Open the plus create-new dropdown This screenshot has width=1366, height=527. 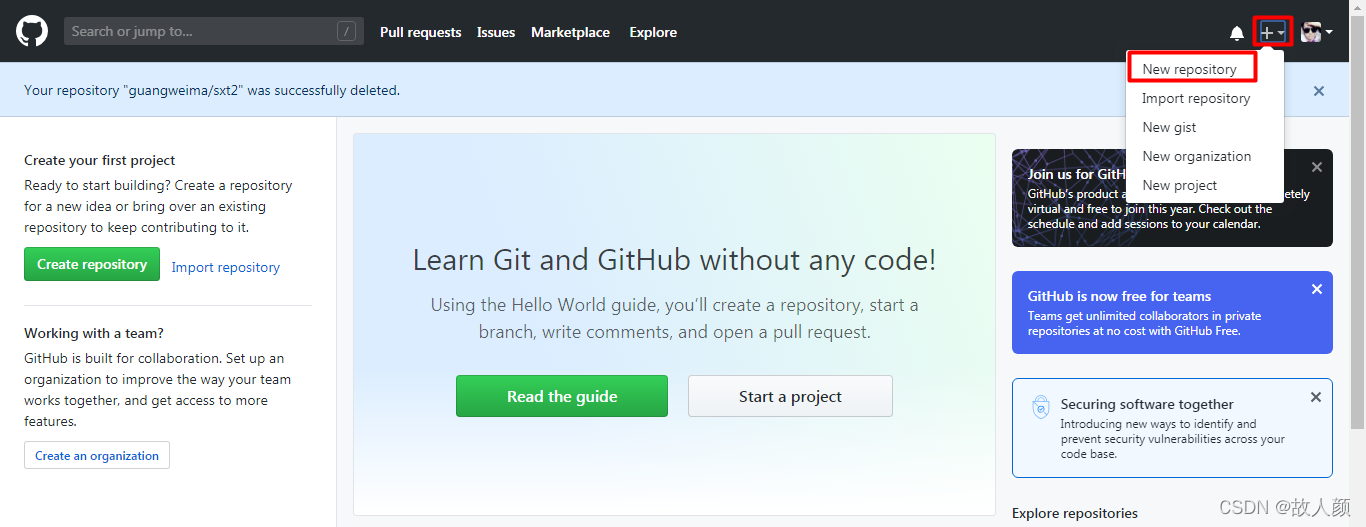pos(1273,32)
